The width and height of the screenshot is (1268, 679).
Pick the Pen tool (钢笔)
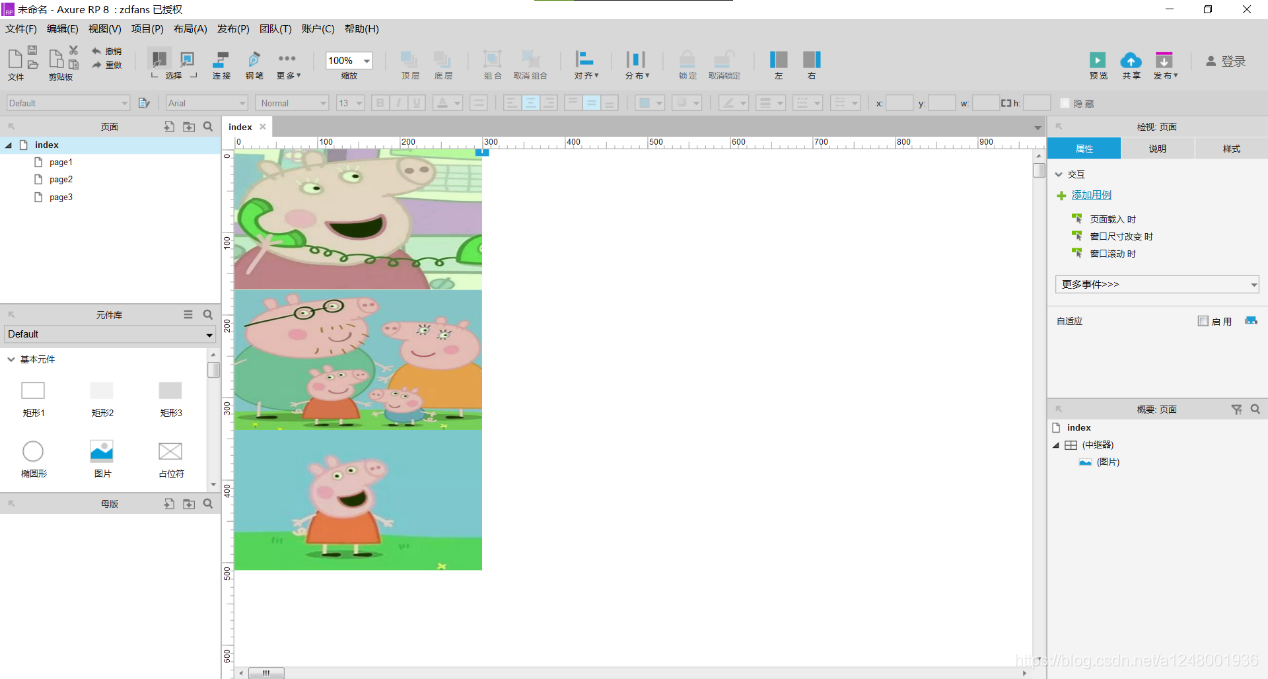254,59
